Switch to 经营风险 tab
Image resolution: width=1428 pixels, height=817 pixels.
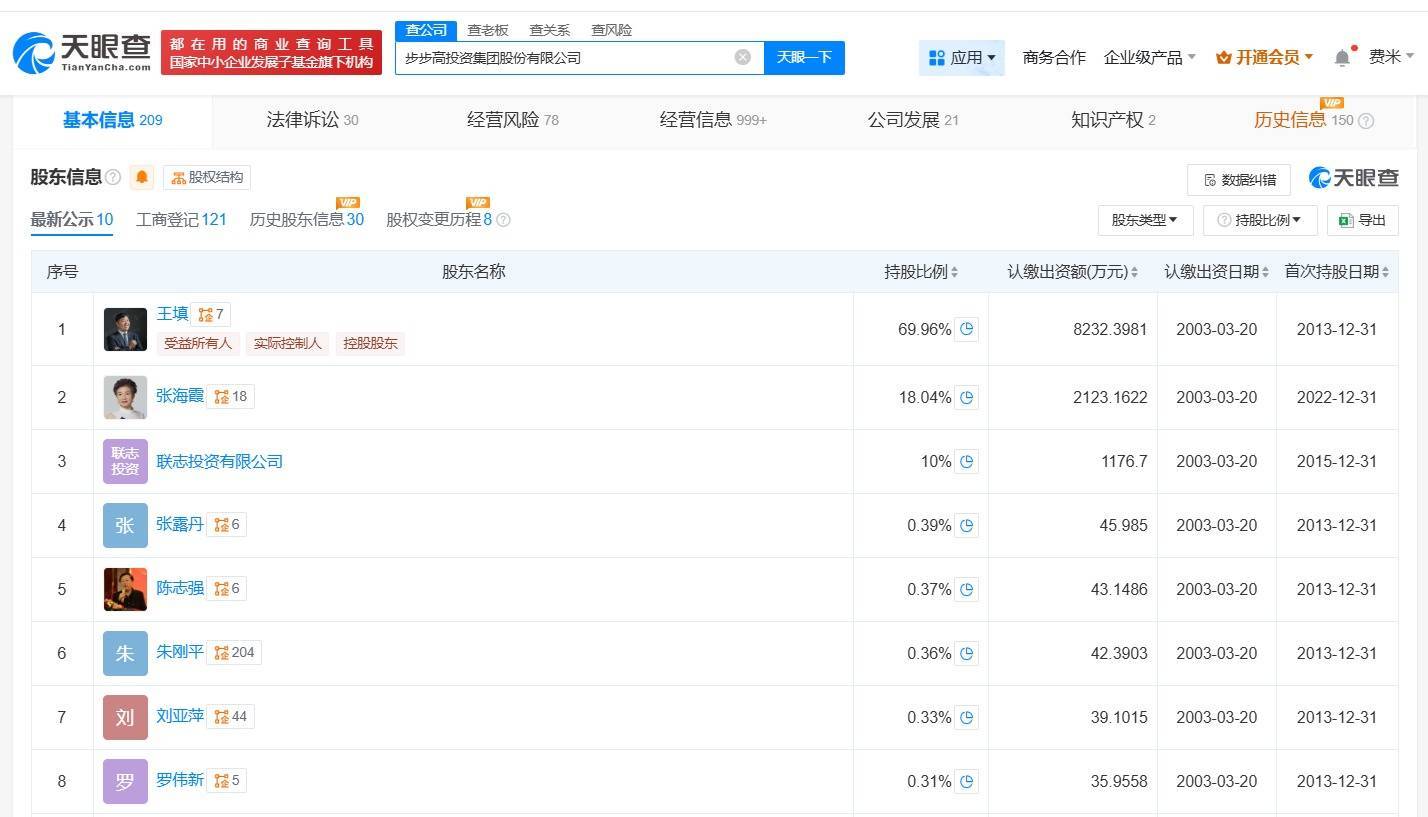coord(513,120)
